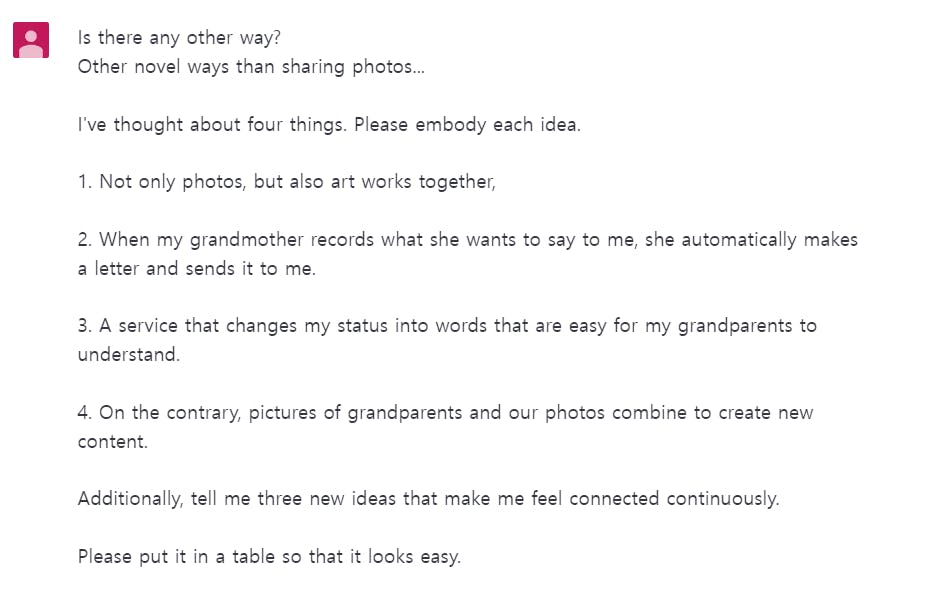The width and height of the screenshot is (930, 603).
Task: Click the sentence "Please embody each idea."
Action: click(x=467, y=126)
